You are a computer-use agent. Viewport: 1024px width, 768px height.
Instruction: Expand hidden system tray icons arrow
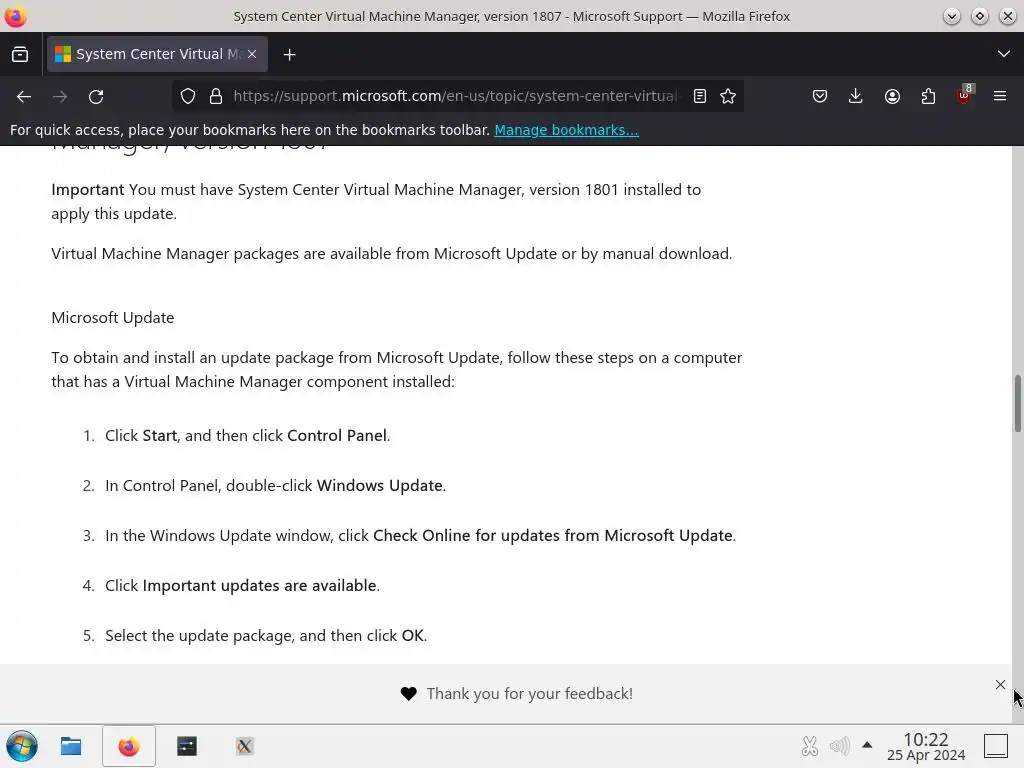point(867,744)
